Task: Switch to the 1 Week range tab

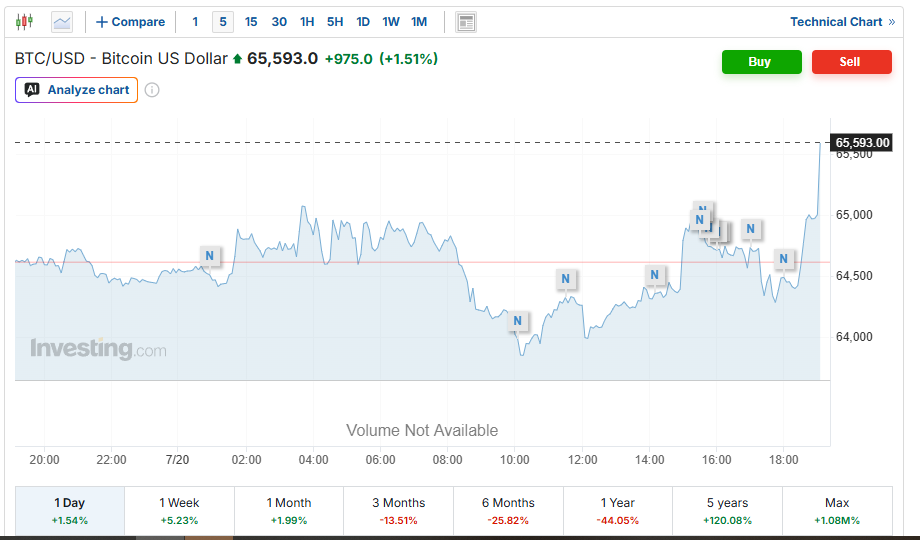Action: click(x=179, y=511)
